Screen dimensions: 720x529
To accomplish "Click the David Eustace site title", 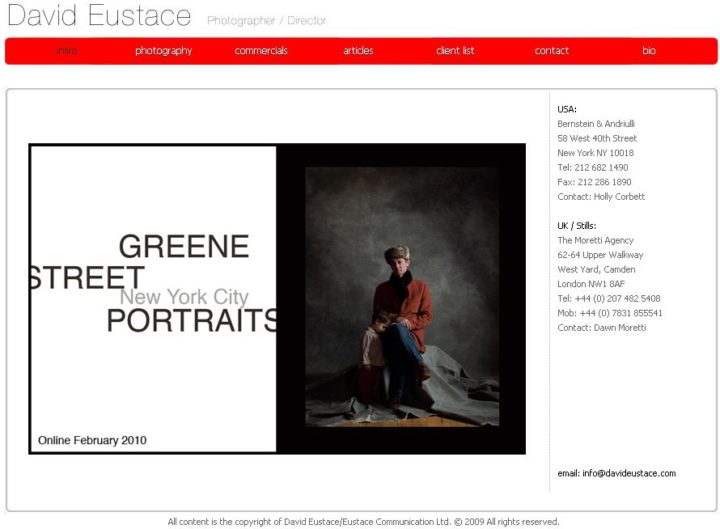I will pos(99,15).
